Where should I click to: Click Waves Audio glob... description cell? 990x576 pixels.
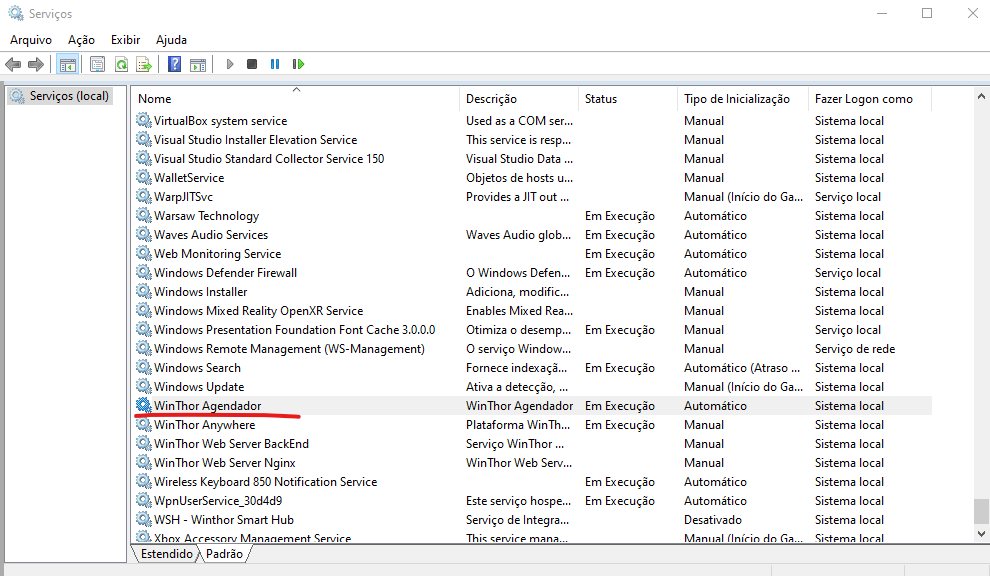point(518,234)
